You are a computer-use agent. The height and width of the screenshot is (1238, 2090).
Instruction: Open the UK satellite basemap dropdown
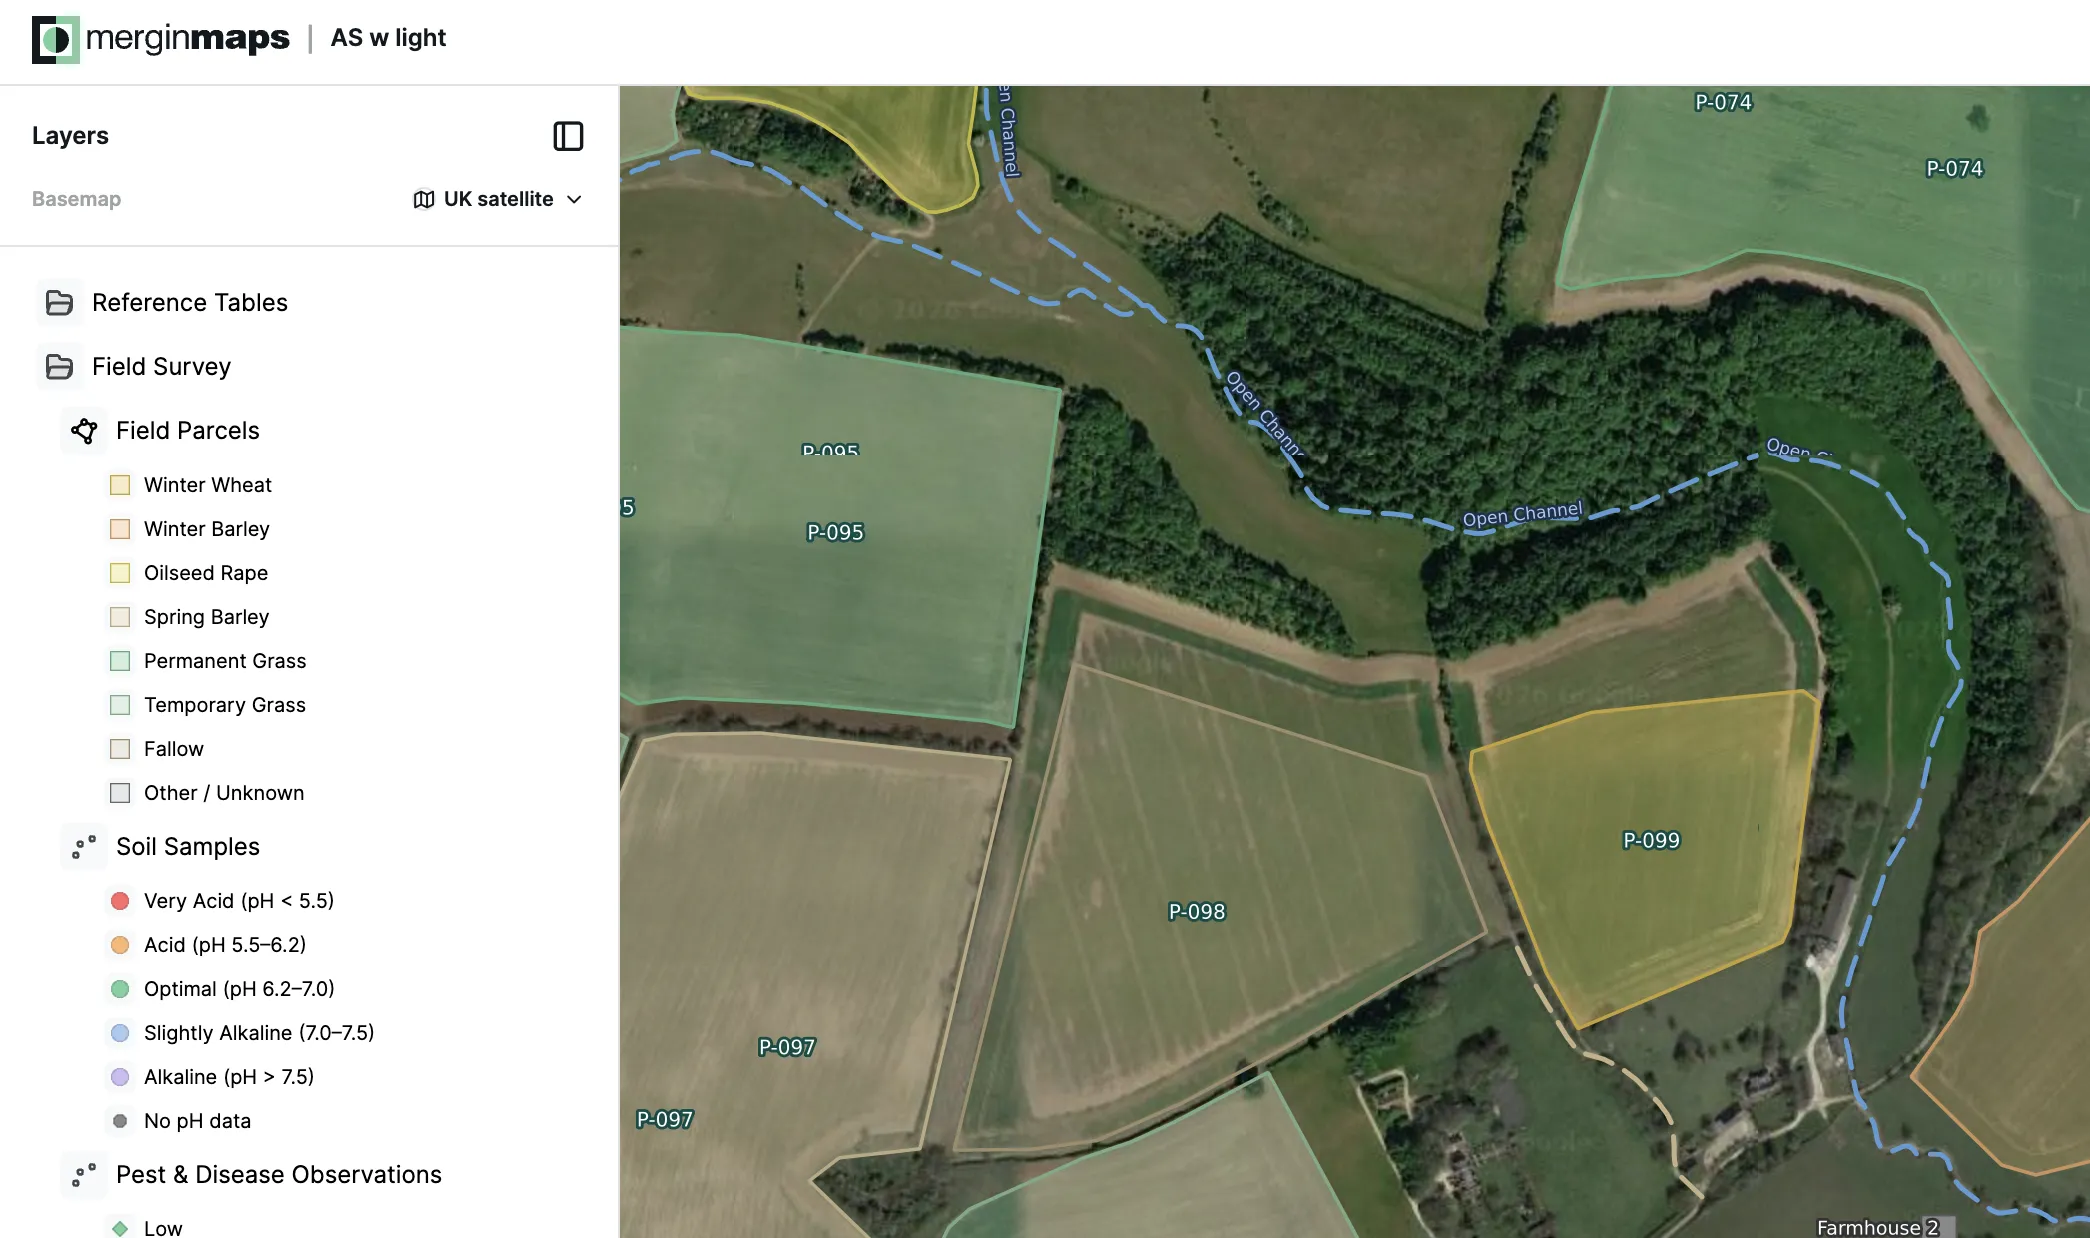[498, 199]
